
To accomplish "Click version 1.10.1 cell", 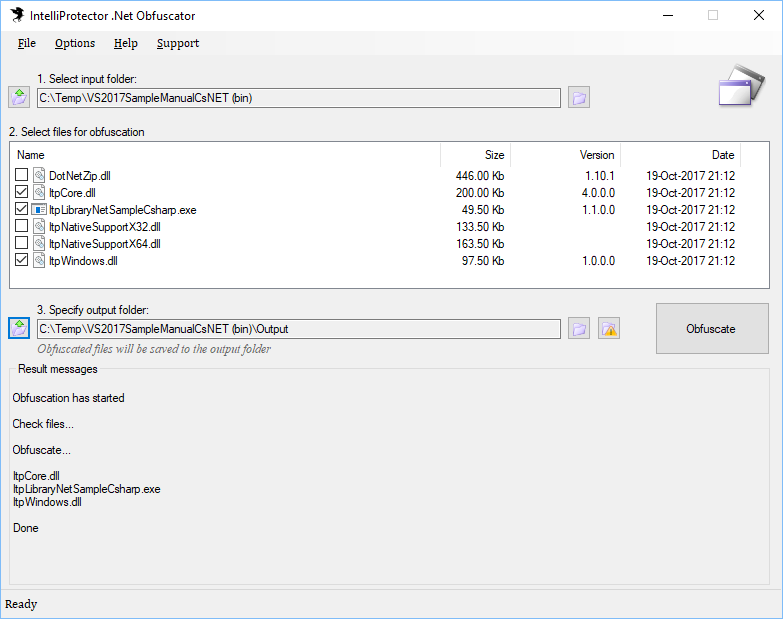I will tap(600, 176).
